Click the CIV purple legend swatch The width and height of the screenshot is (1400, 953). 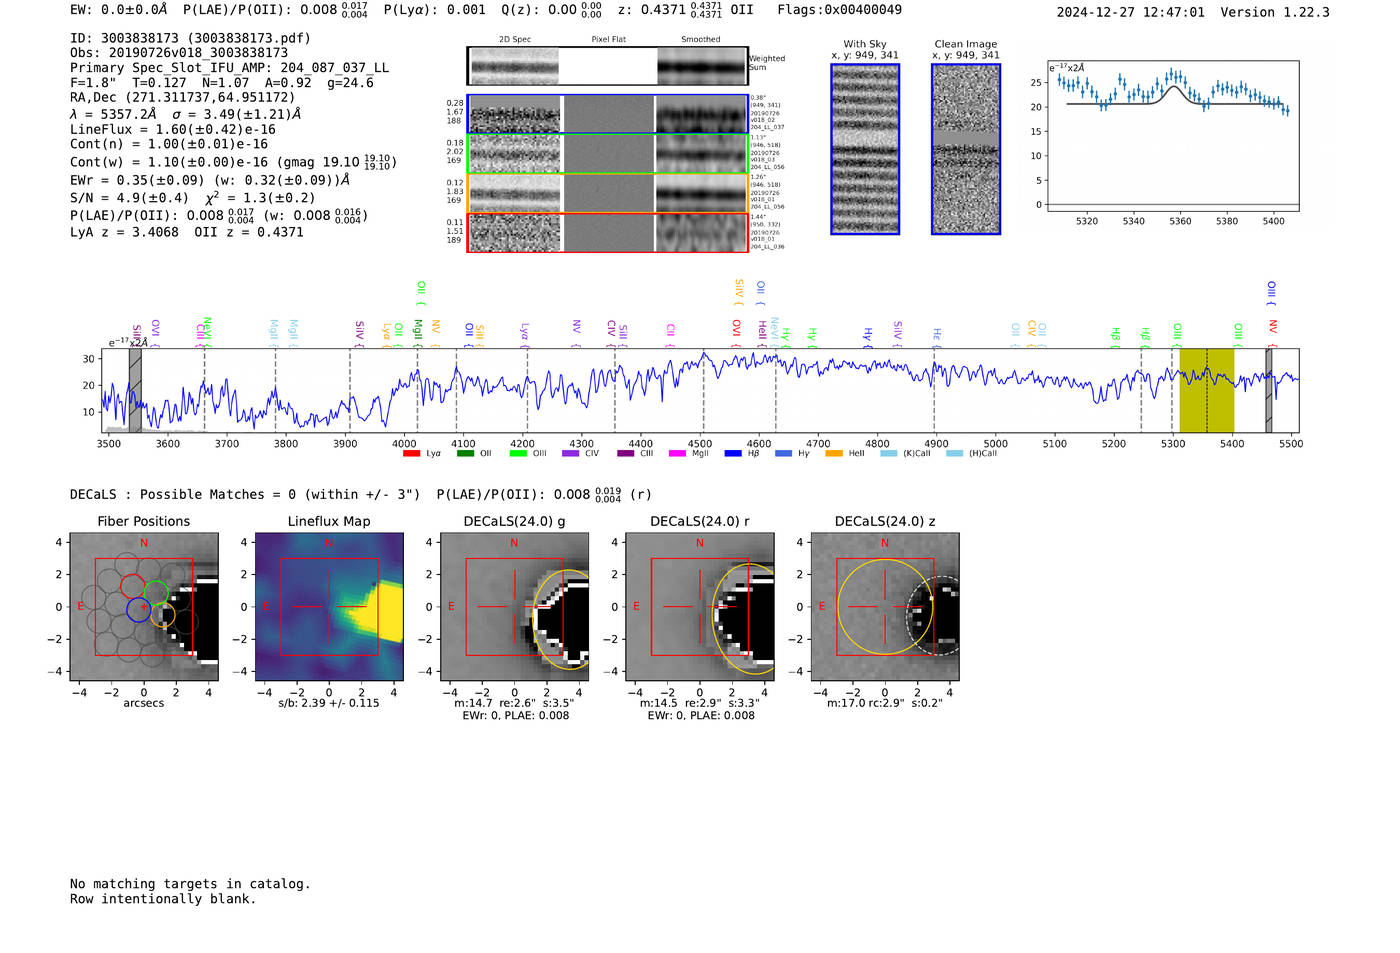click(x=571, y=454)
